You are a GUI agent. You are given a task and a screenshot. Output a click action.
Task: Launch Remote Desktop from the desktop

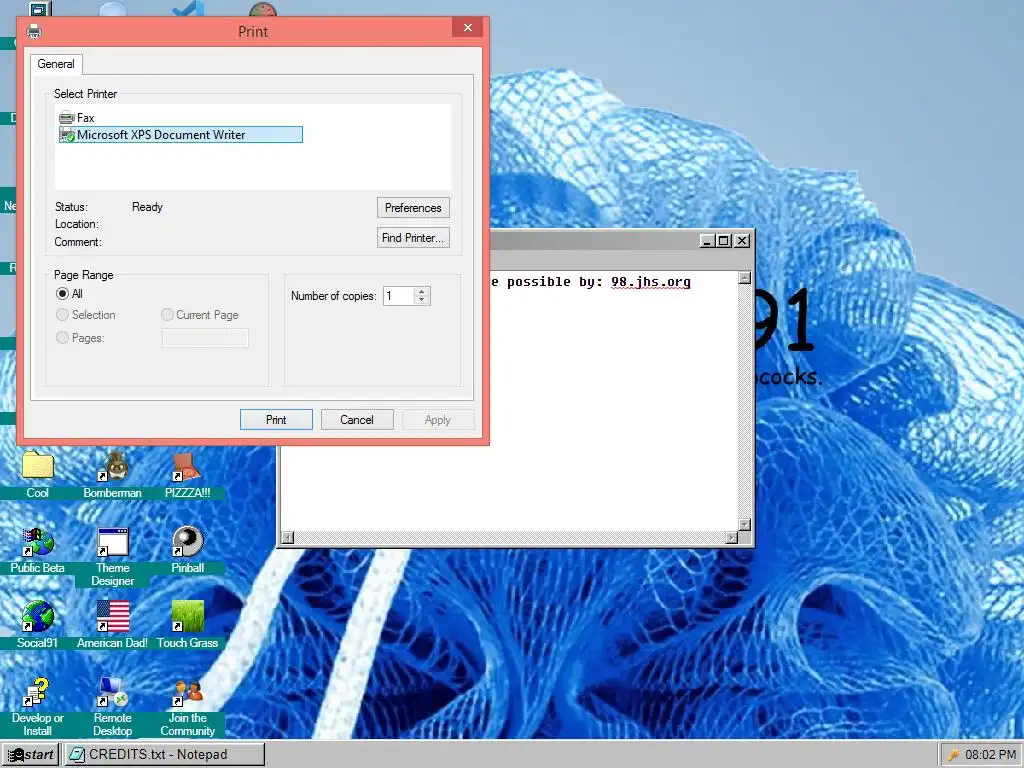point(112,692)
